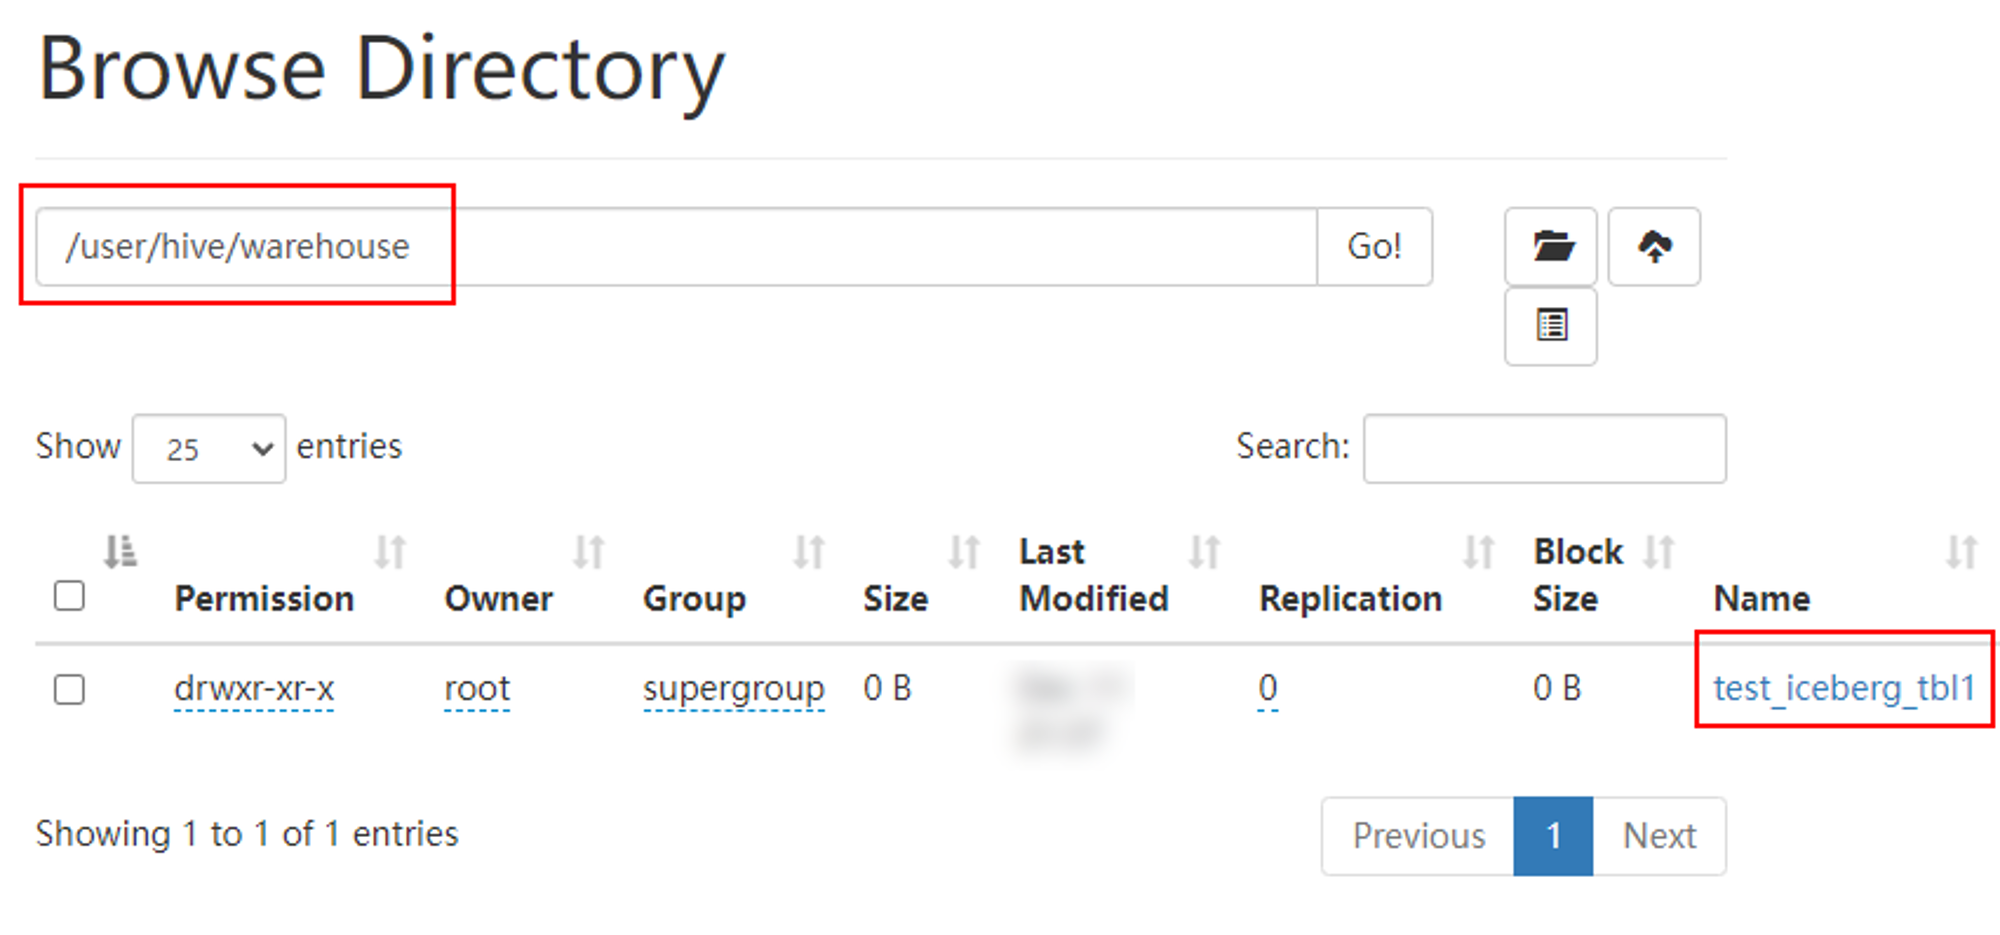Click the upload files cloud icon

coord(1654,246)
